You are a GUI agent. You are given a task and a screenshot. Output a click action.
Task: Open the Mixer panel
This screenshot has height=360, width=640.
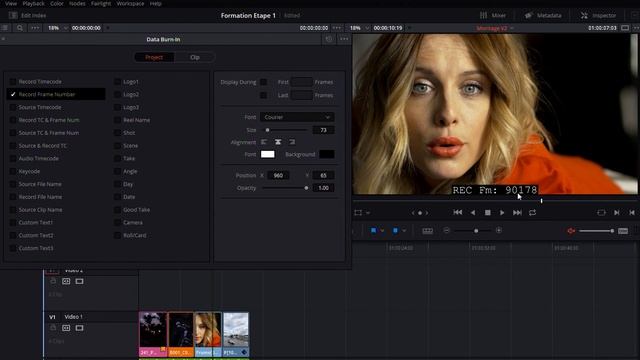click(x=493, y=16)
